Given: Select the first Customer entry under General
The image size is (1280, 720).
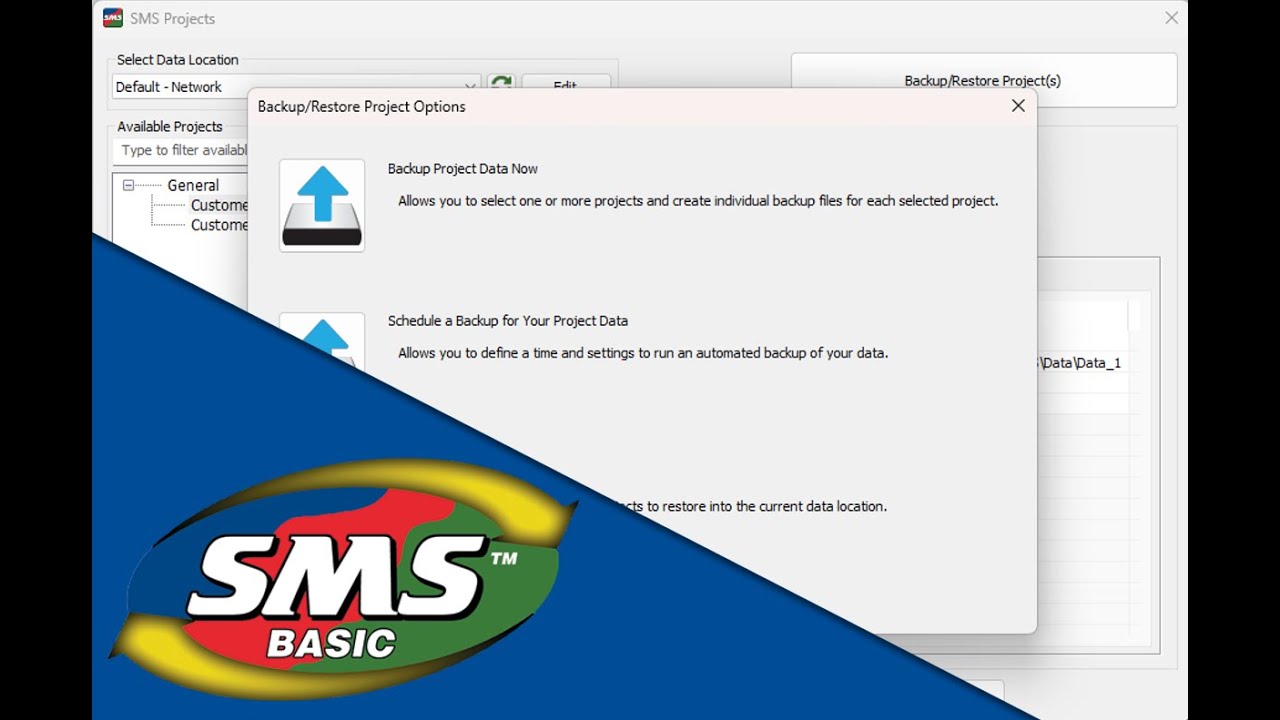Looking at the screenshot, I should click(x=219, y=205).
